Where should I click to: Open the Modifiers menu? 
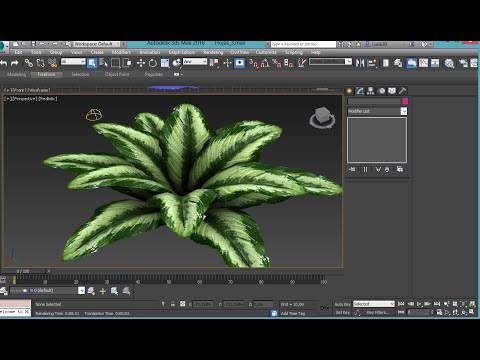[121, 52]
